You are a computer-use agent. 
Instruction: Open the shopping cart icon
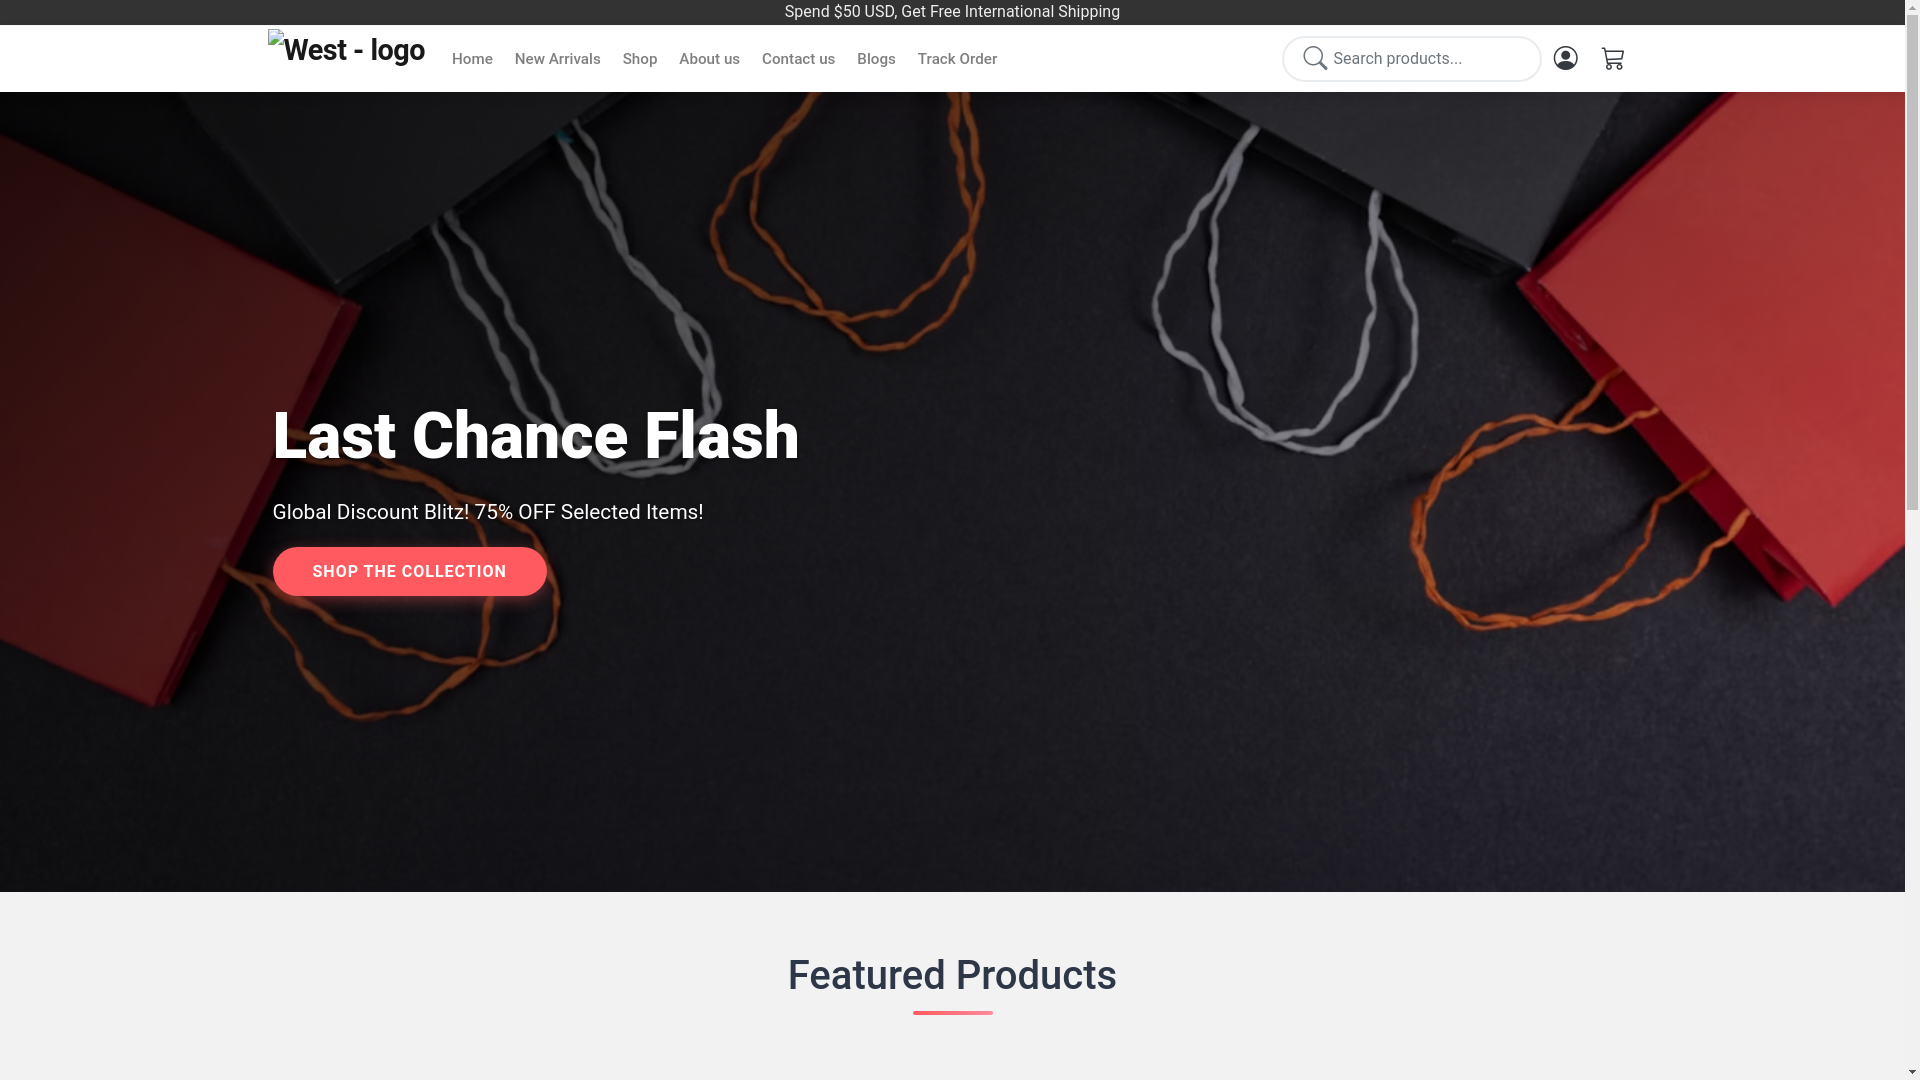1612,58
